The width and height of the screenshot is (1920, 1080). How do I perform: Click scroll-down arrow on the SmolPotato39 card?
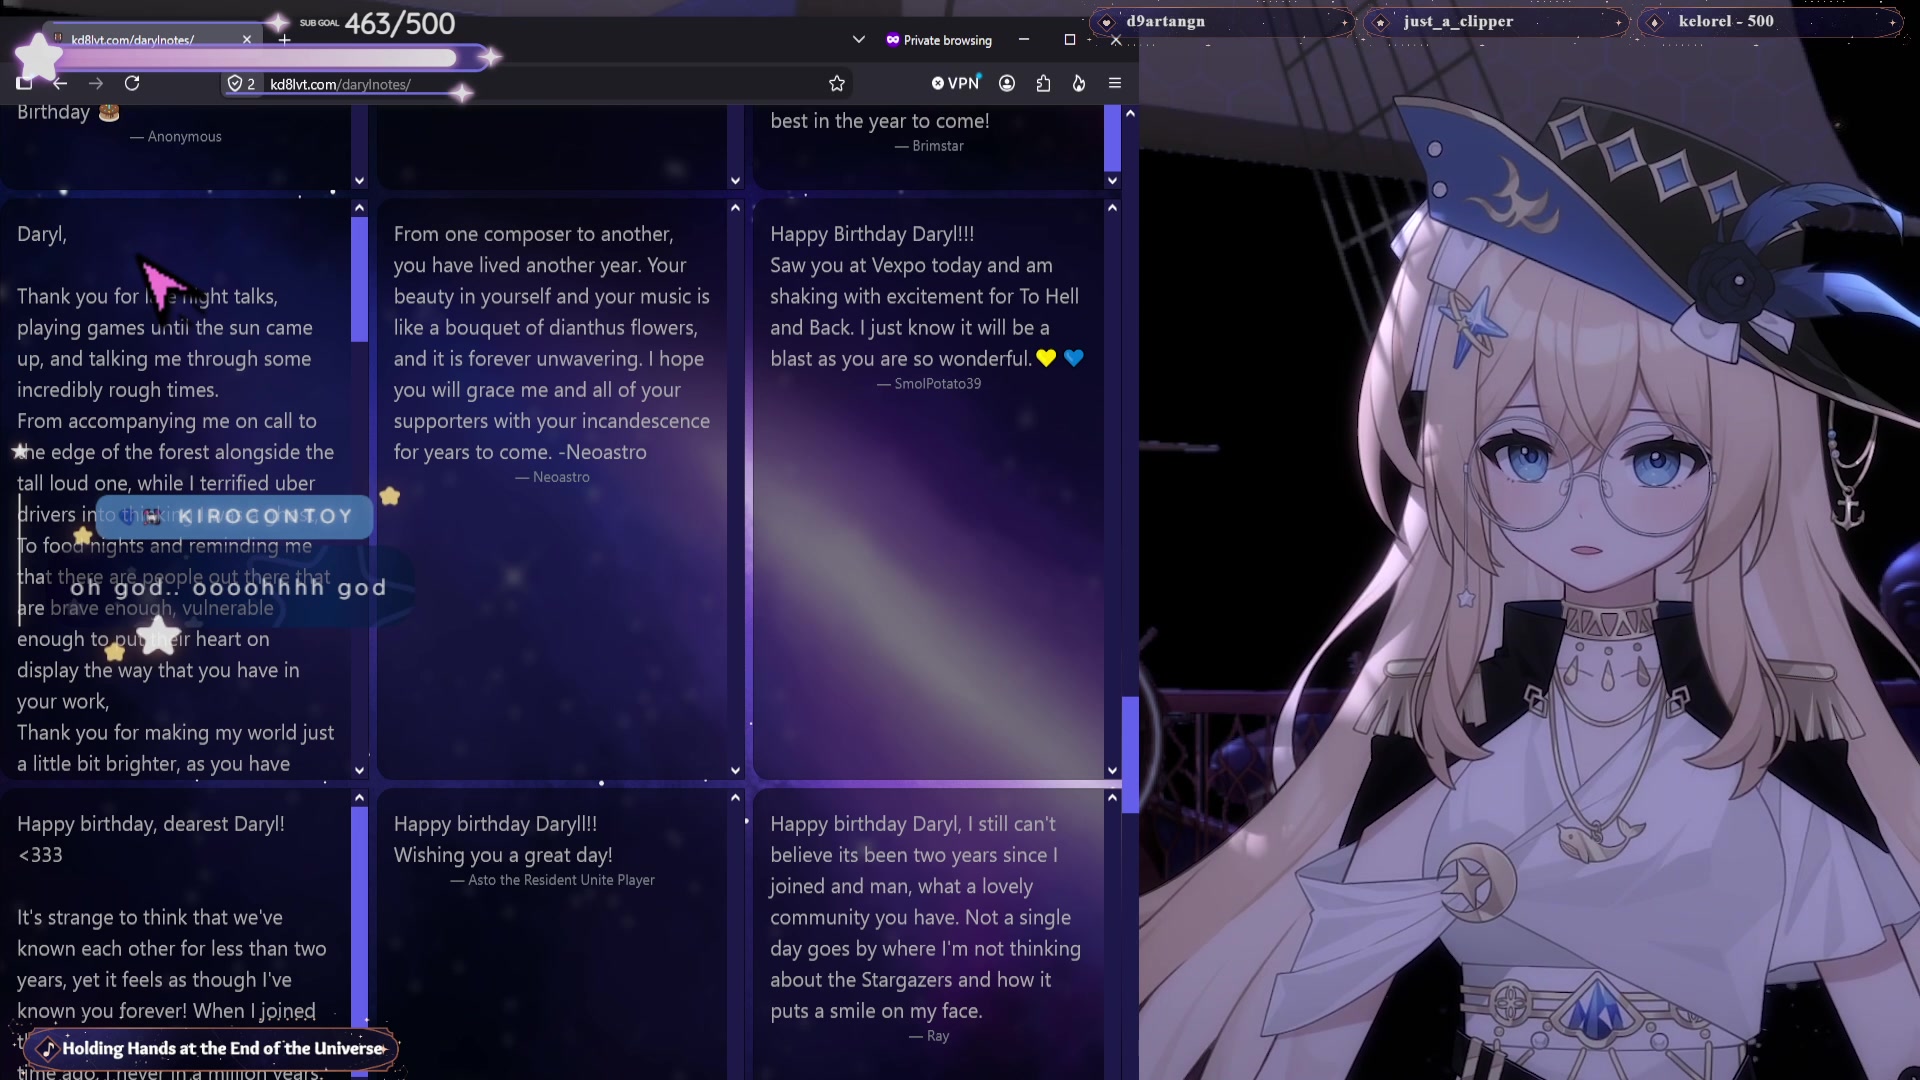(1112, 770)
